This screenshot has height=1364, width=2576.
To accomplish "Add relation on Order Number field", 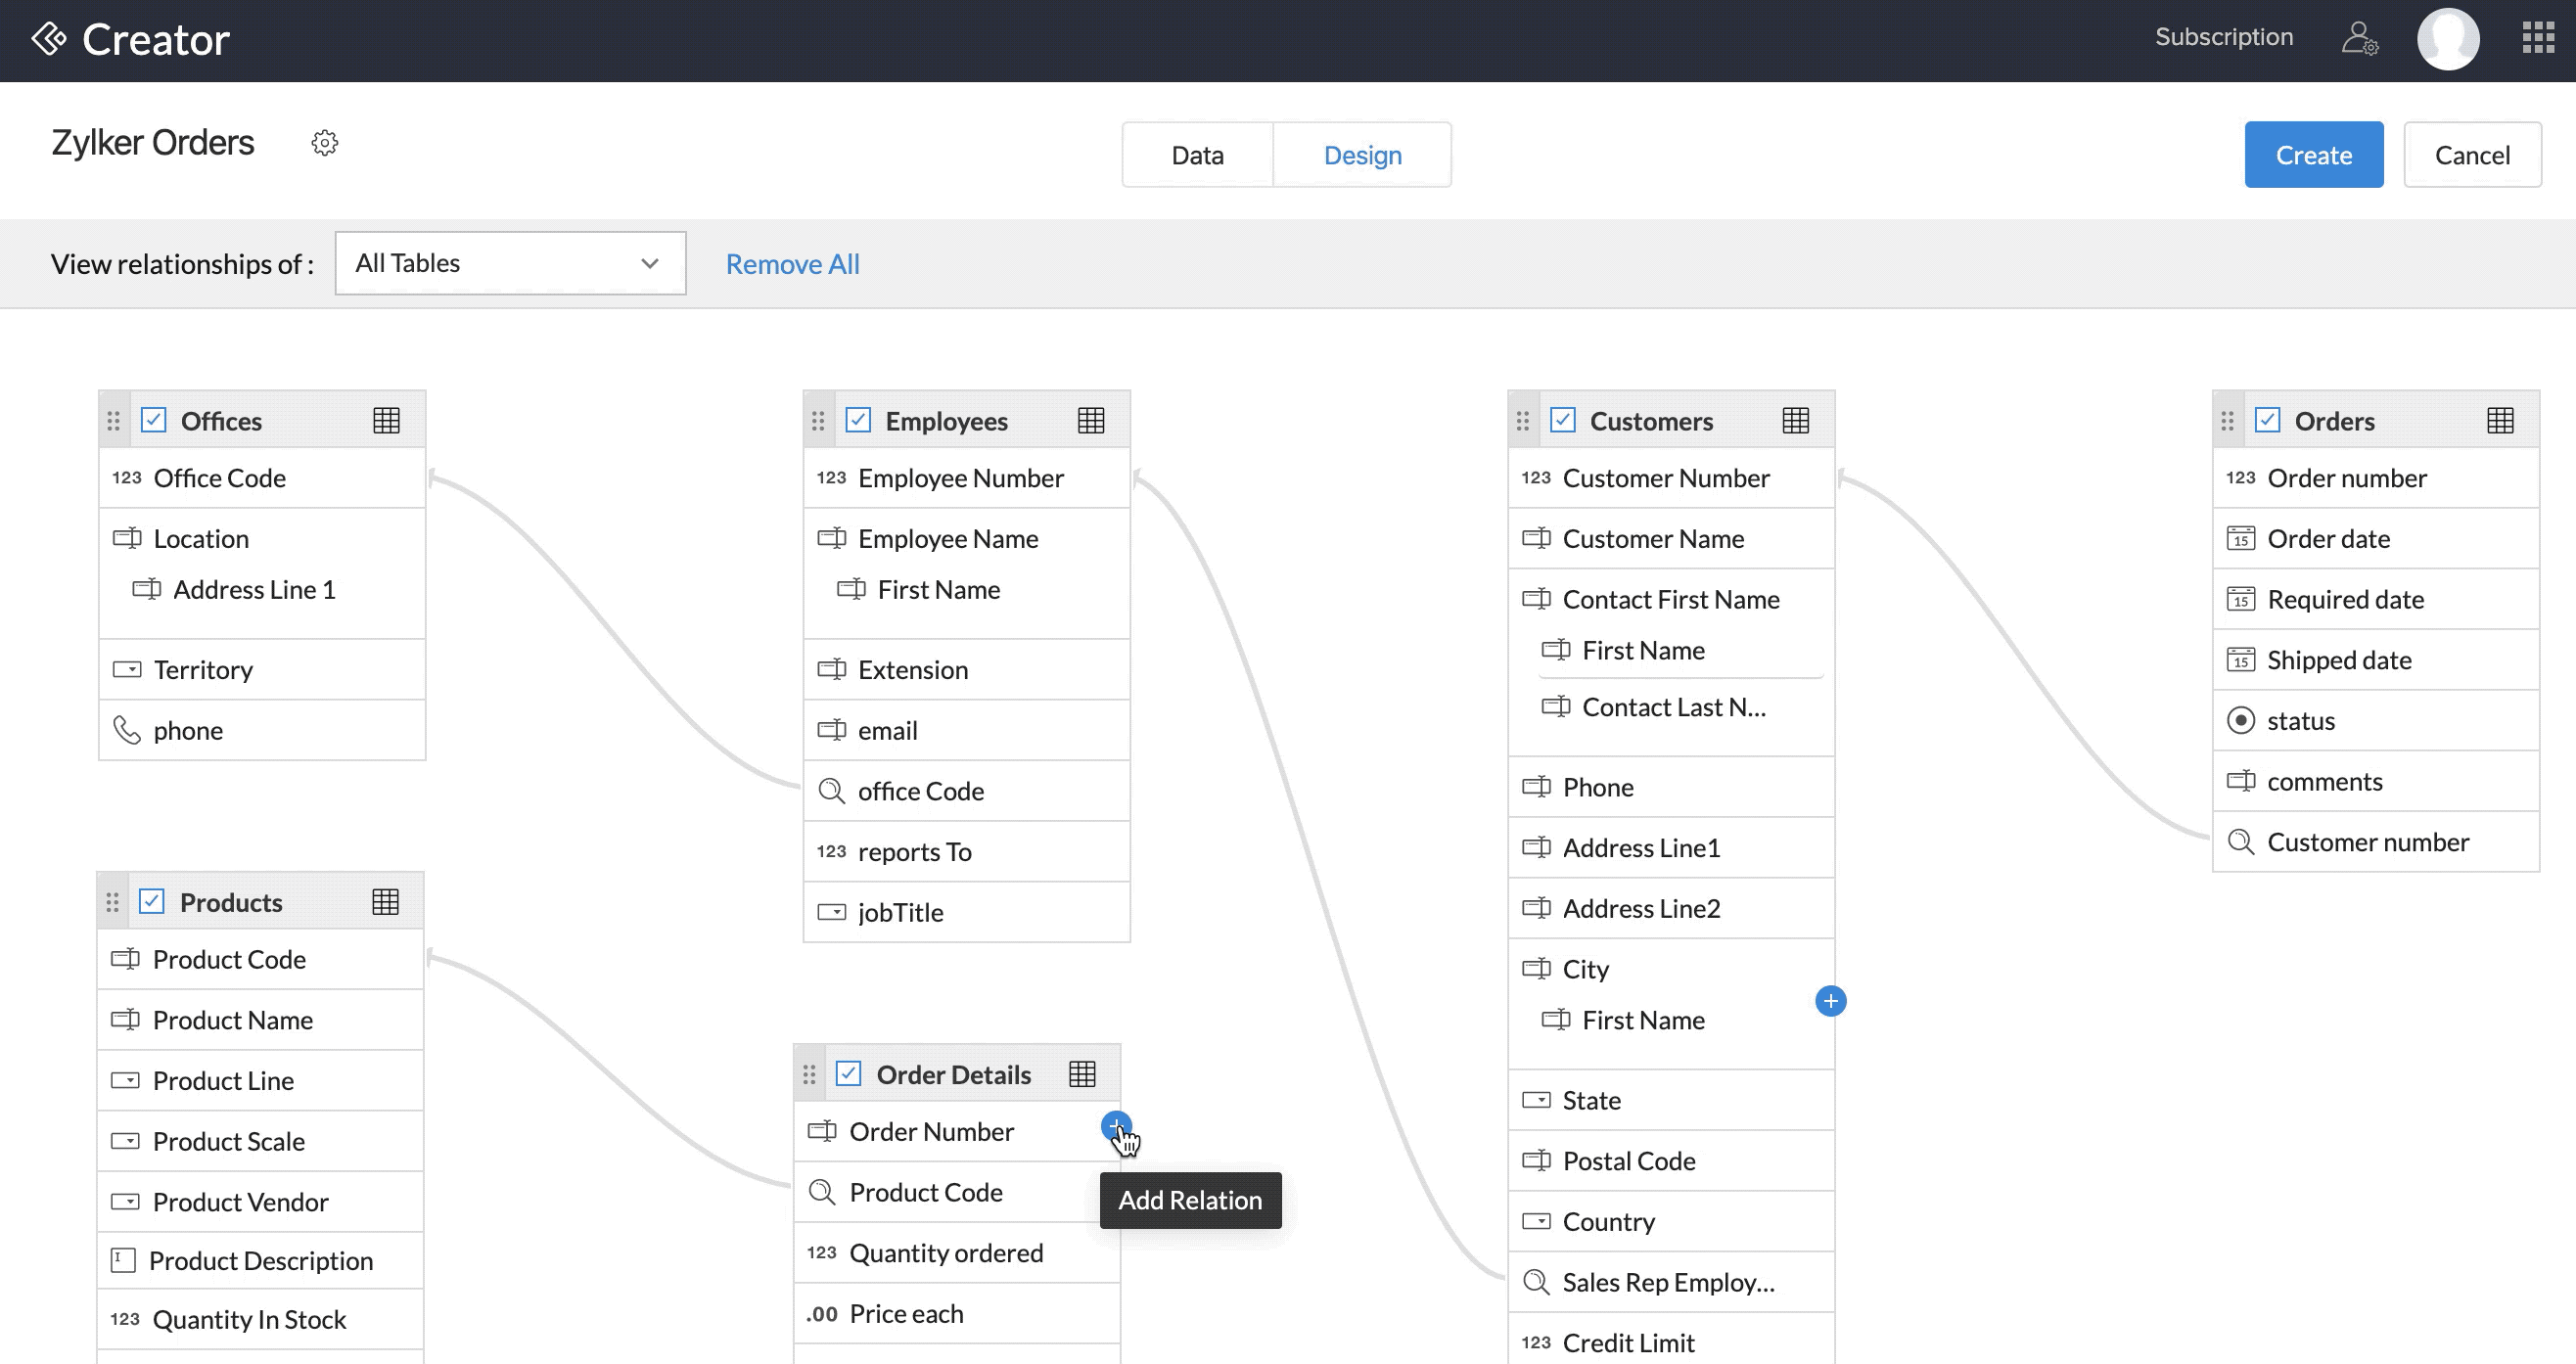I will 1115,1126.
